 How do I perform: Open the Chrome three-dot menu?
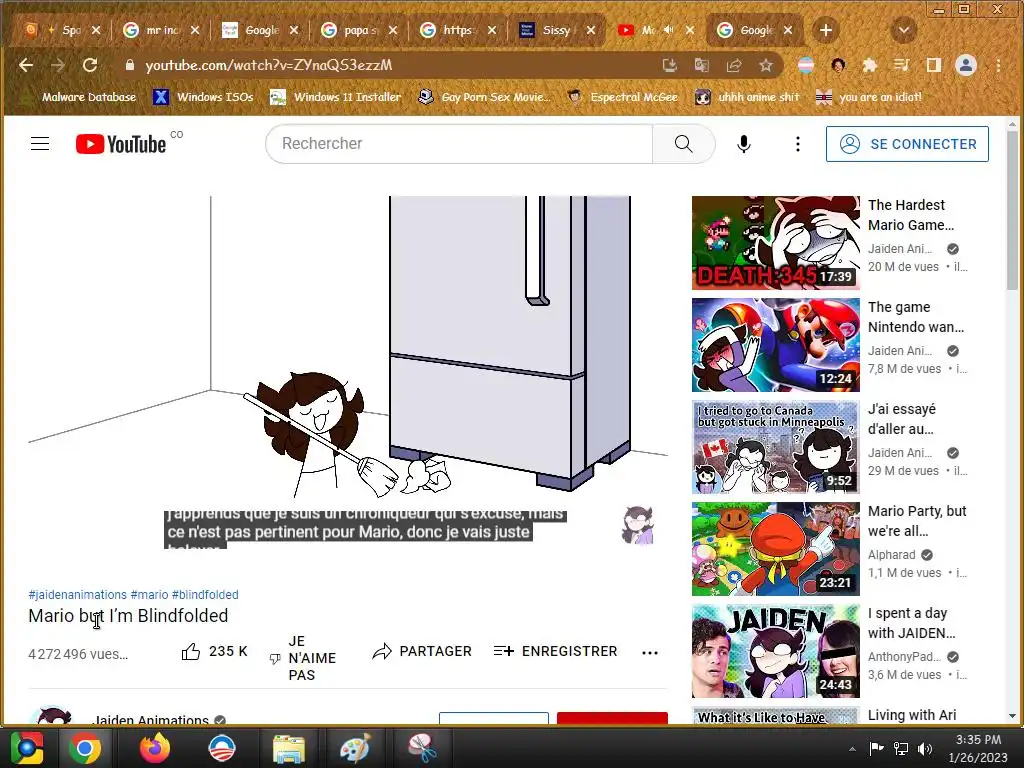998,65
